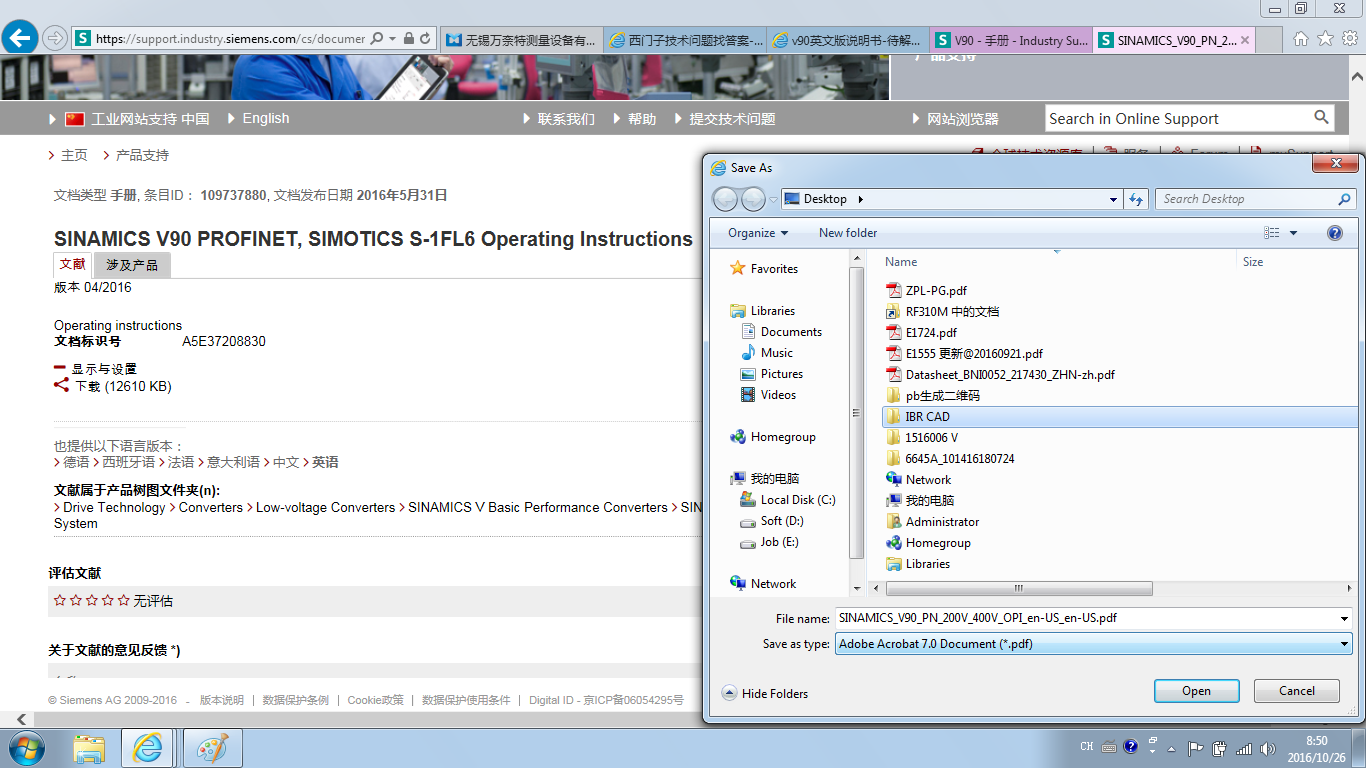This screenshot has width=1366, height=768.
Task: Expand the Desktop location path dropdown
Action: click(1113, 199)
